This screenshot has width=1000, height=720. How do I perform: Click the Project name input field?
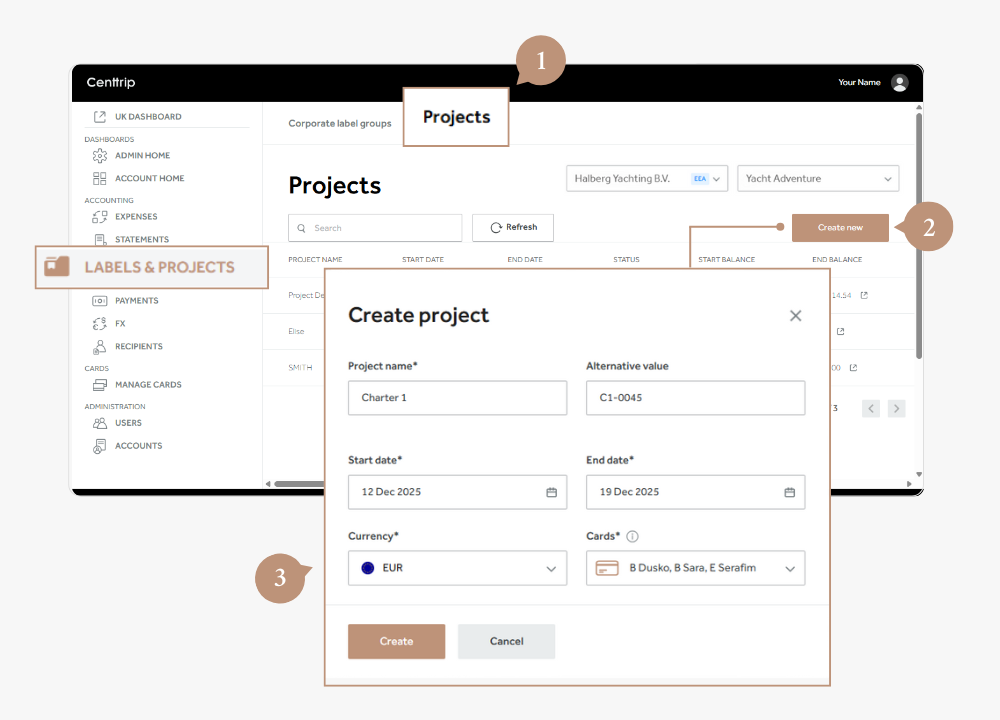[457, 398]
